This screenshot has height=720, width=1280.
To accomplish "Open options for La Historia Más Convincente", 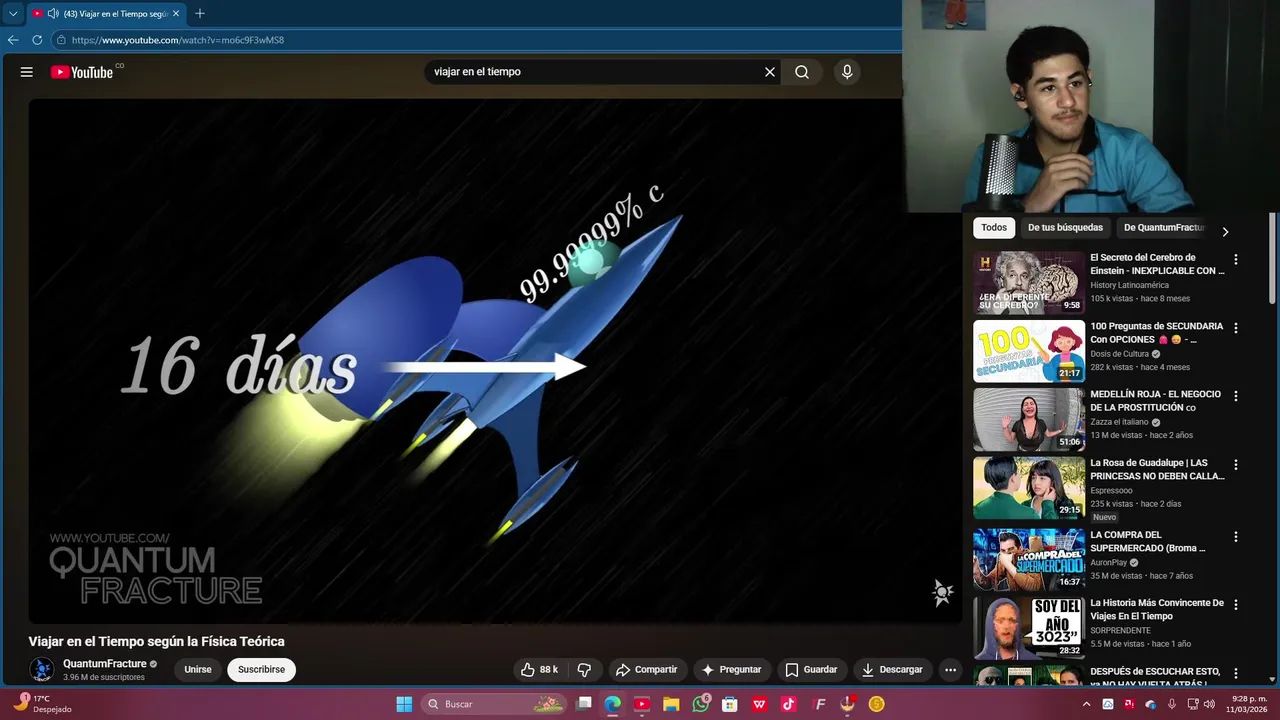I will coord(1236,604).
